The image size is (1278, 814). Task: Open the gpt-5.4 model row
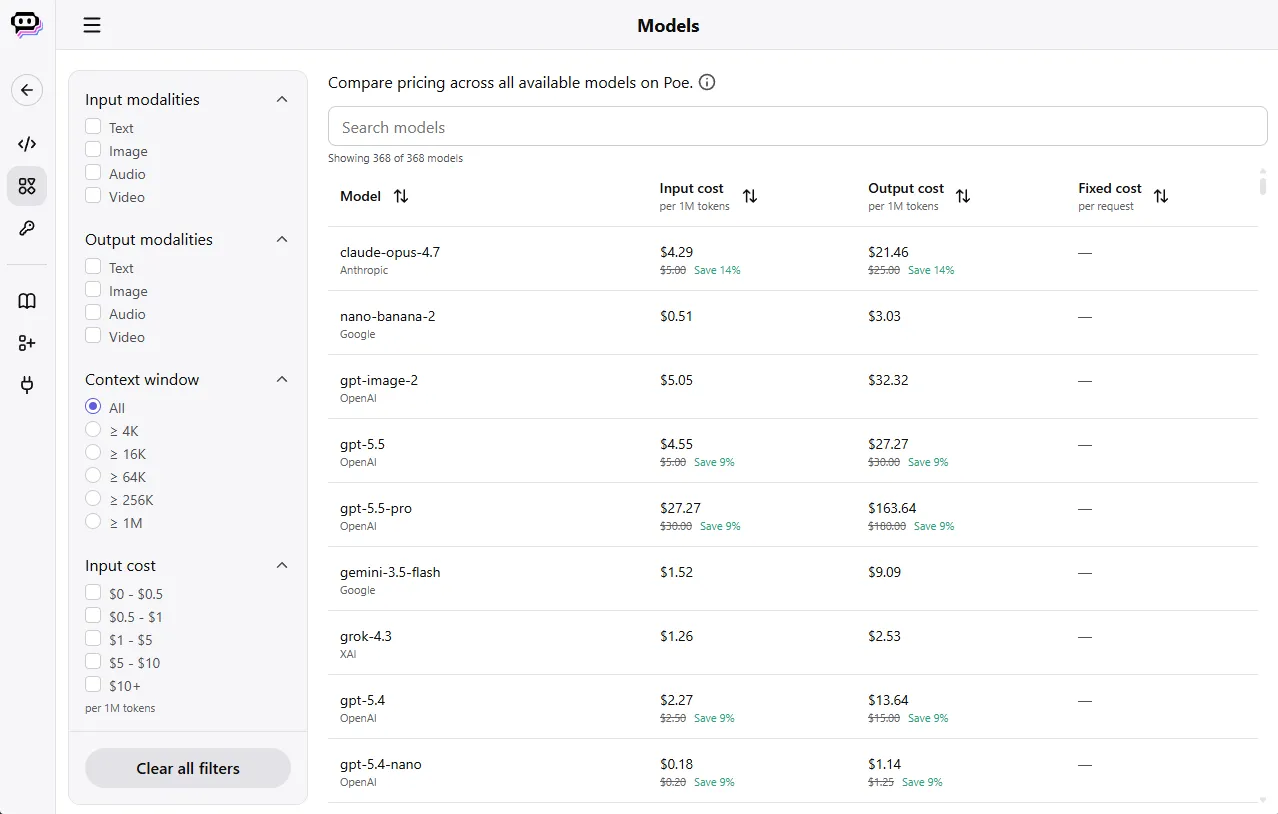[793, 707]
